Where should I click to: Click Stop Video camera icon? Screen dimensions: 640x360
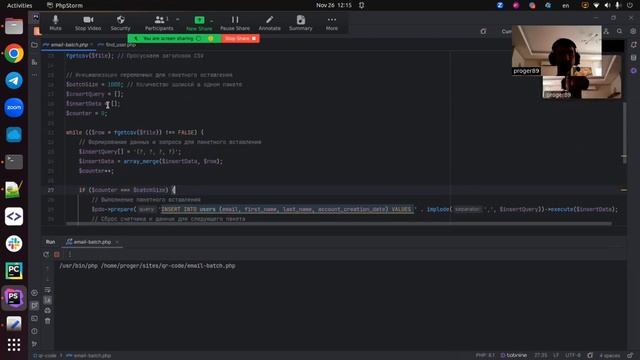(x=88, y=23)
